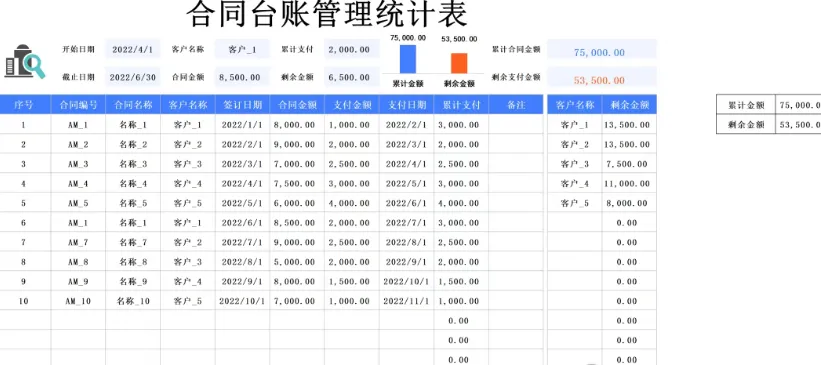Select contract name cell 名称_10
The height and width of the screenshot is (365, 821).
(133, 301)
